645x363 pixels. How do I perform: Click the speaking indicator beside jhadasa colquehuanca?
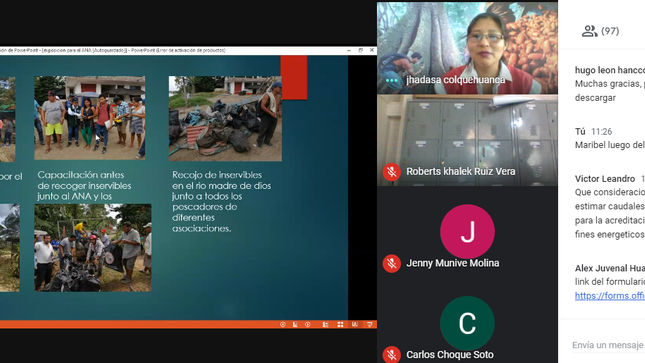tap(392, 80)
